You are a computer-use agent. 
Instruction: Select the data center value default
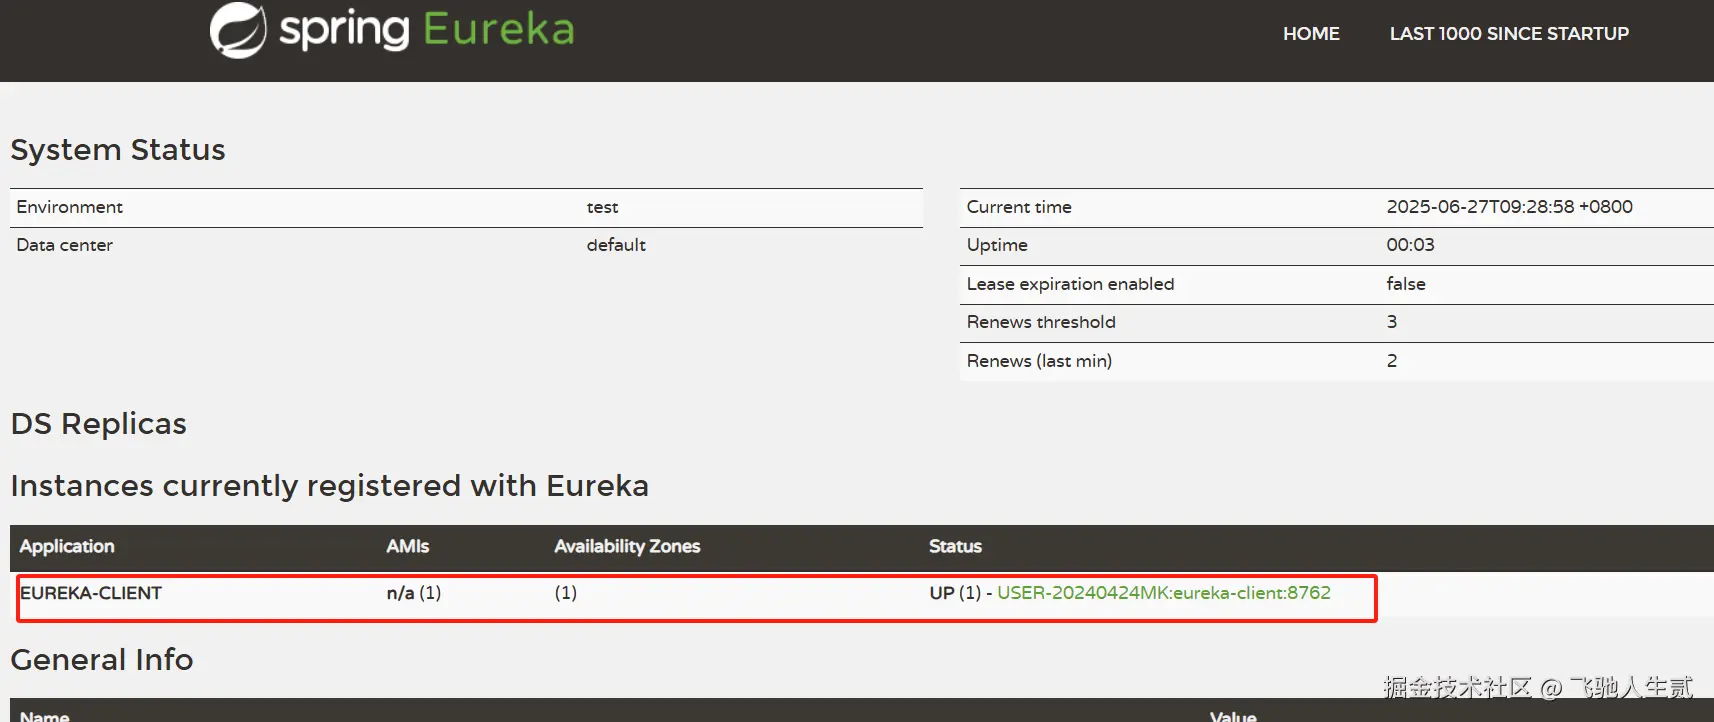(616, 245)
